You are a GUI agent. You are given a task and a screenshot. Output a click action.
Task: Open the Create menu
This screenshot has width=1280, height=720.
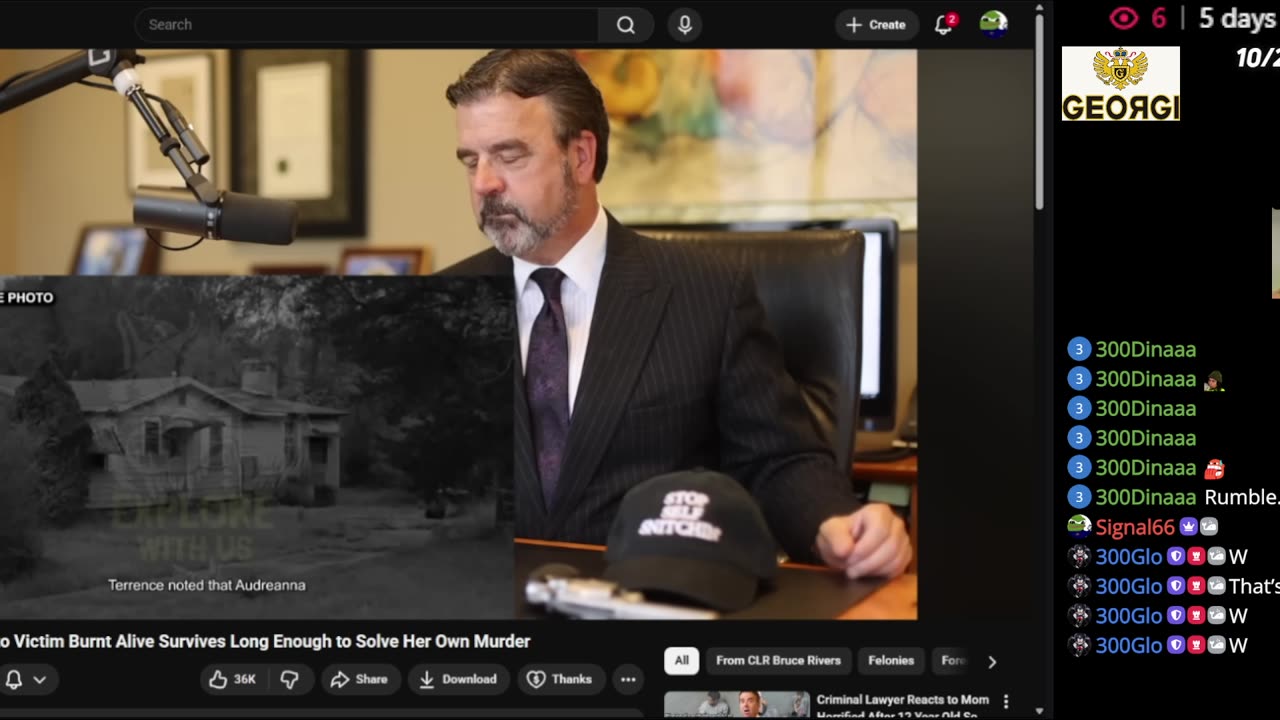pos(876,25)
